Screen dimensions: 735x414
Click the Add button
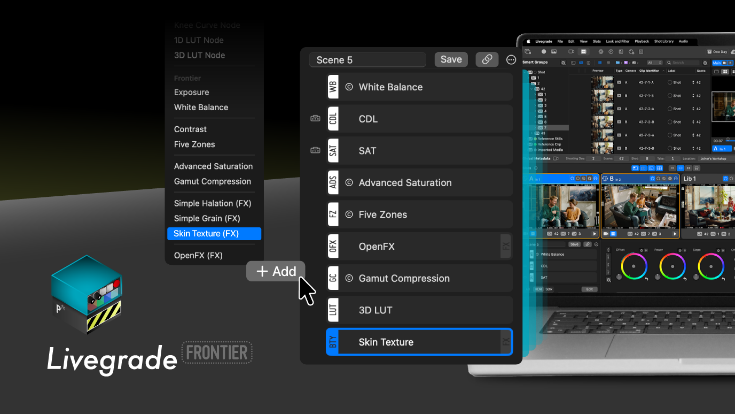(276, 271)
